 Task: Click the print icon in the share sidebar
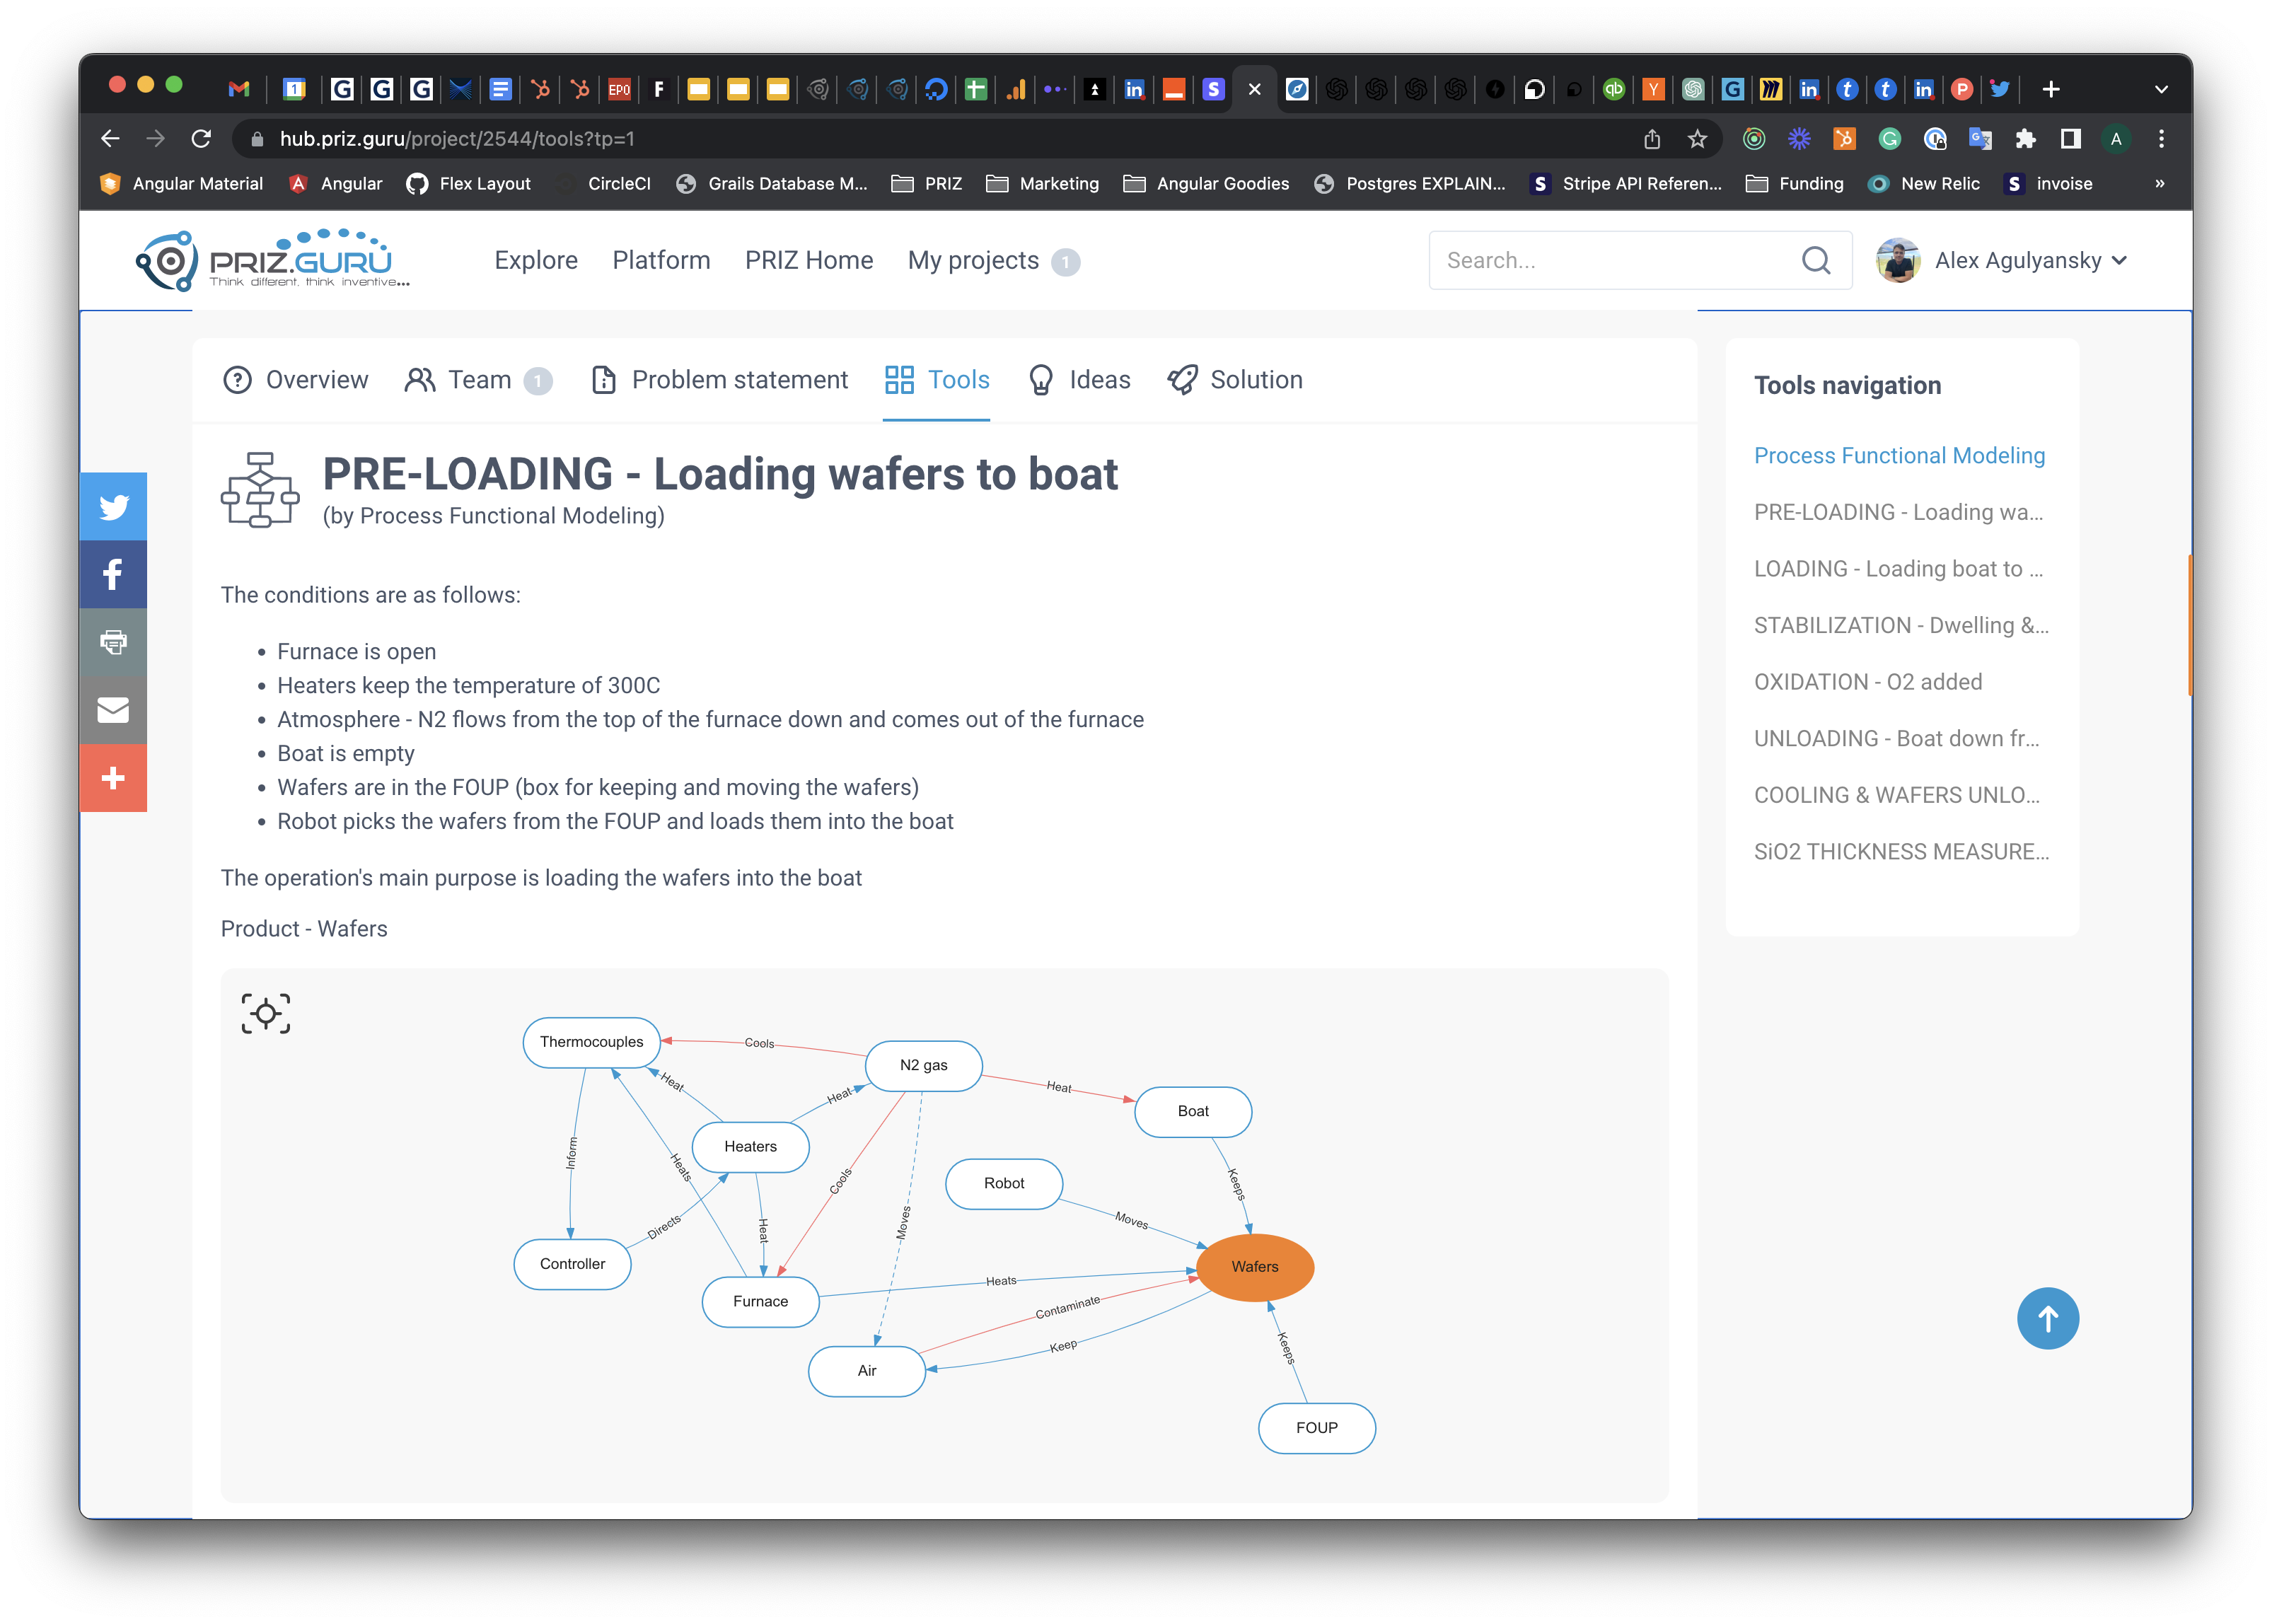coord(113,642)
